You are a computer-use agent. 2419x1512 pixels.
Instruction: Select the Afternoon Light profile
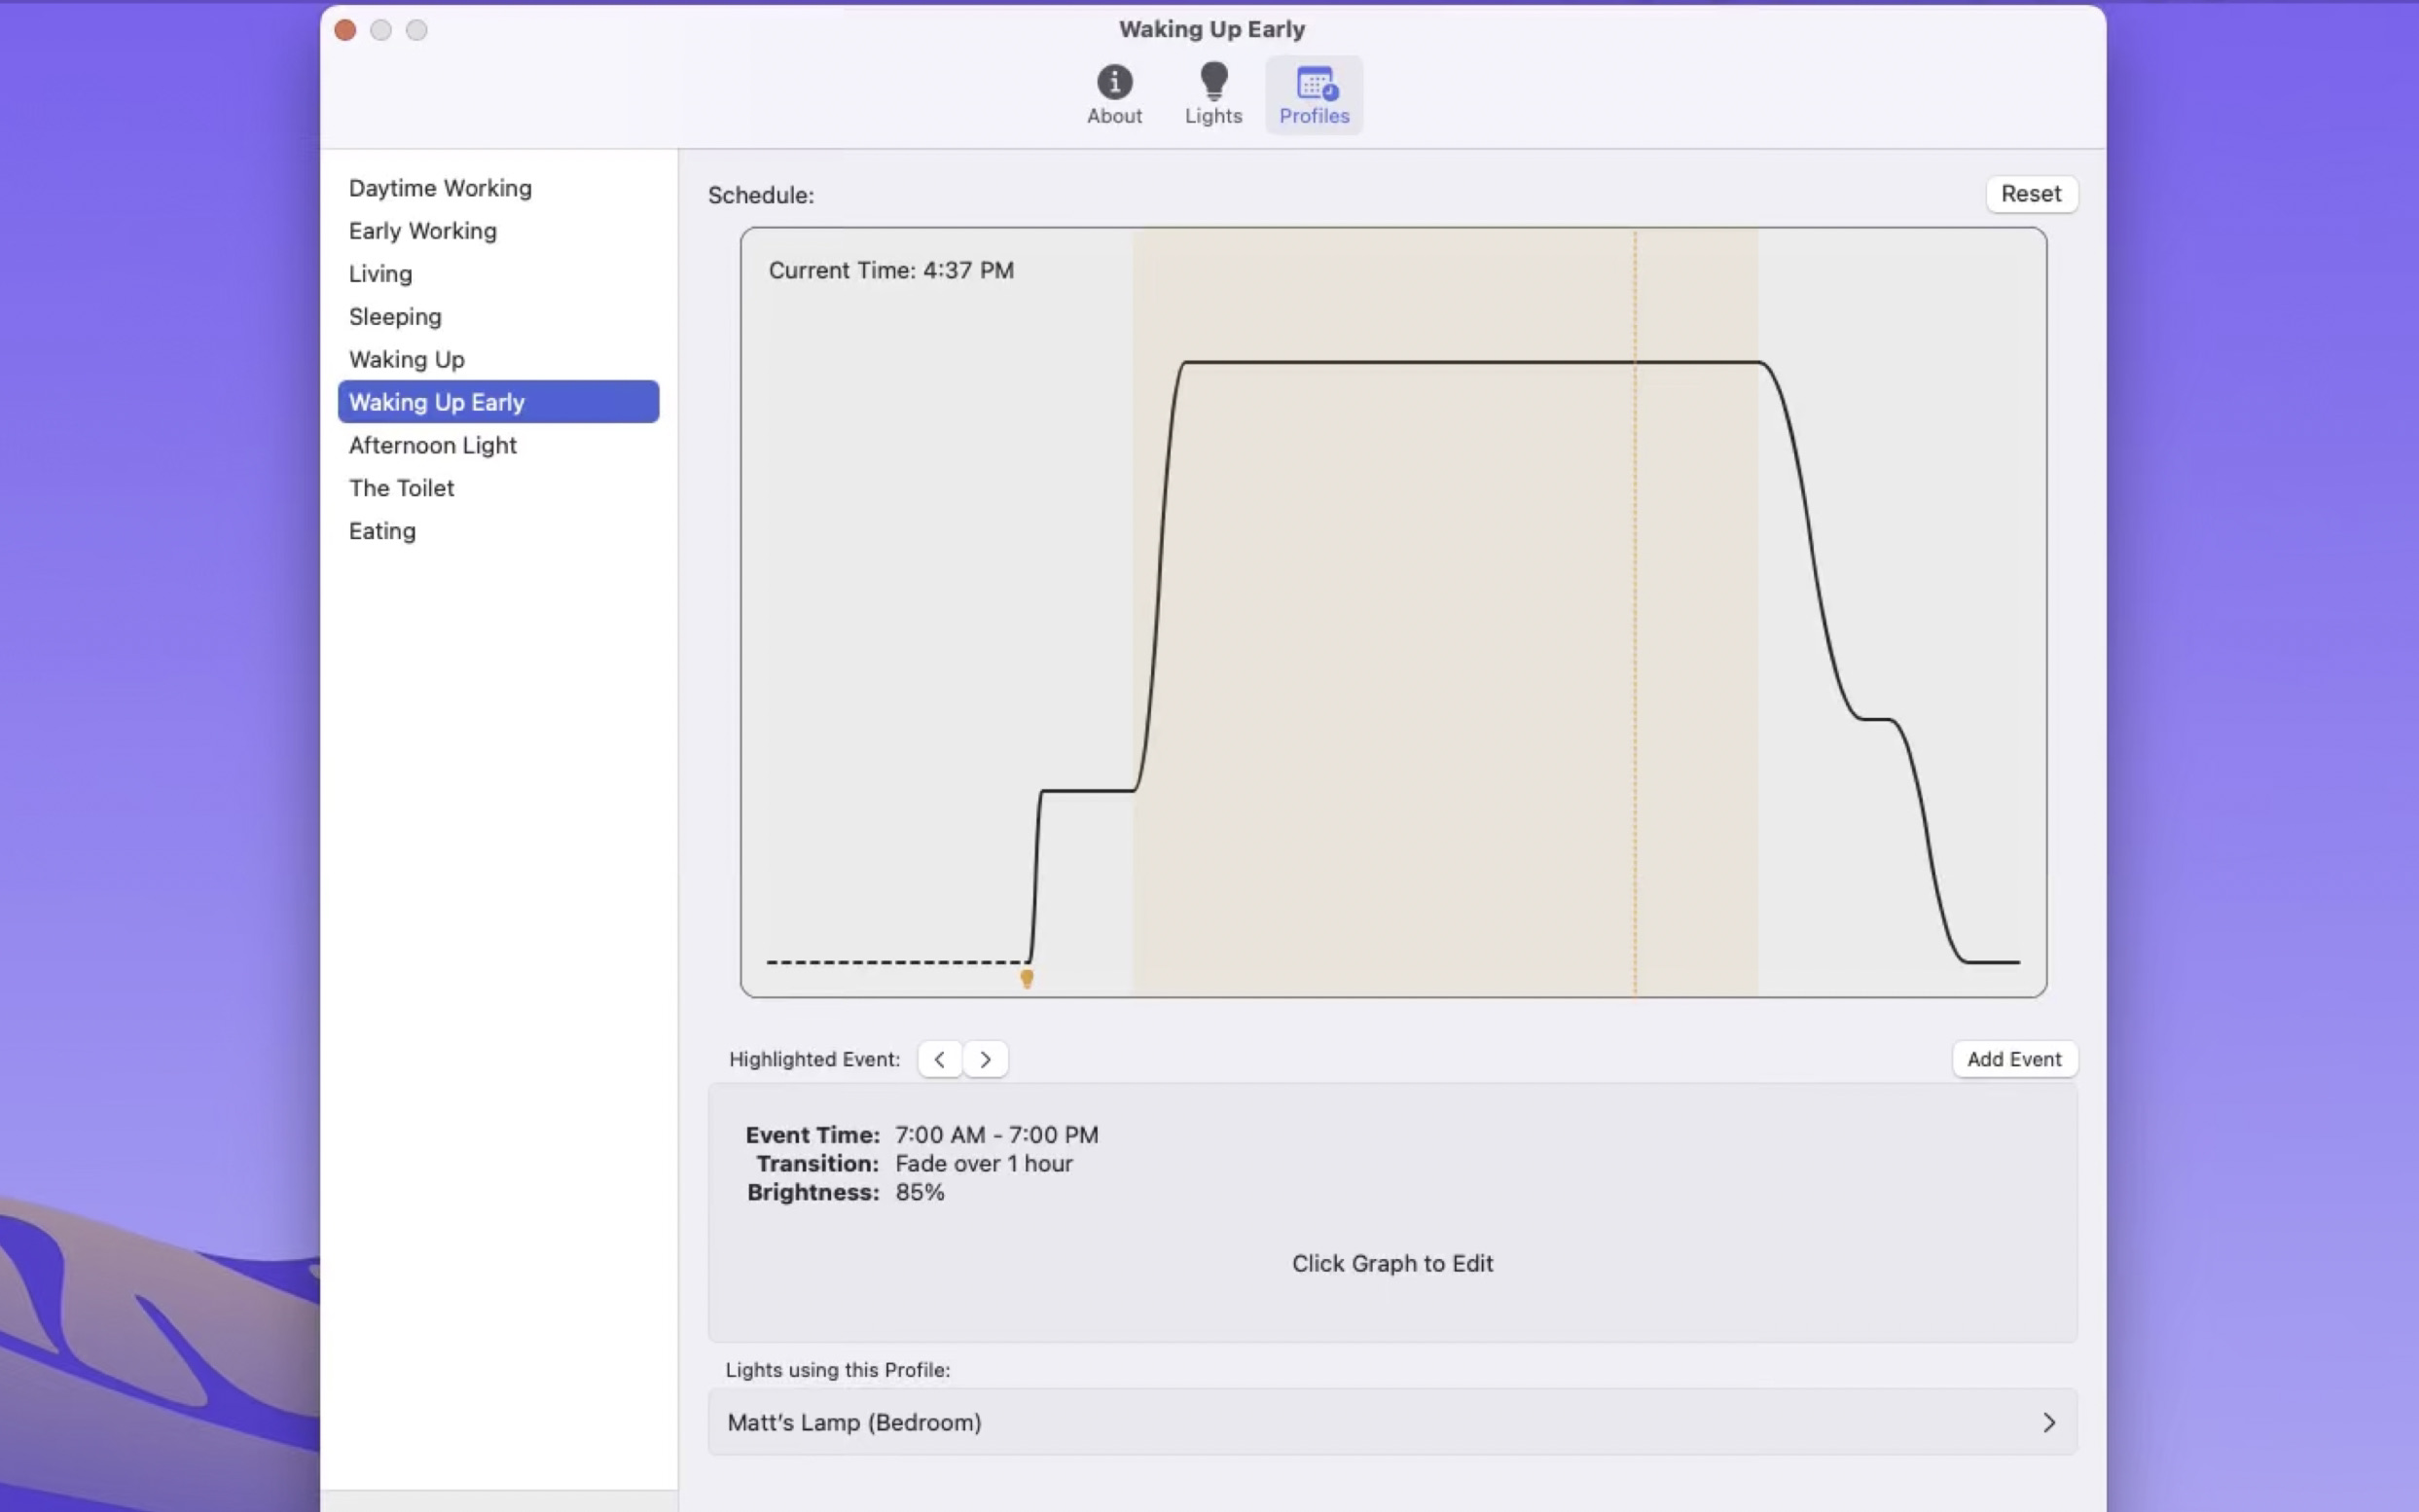point(432,445)
